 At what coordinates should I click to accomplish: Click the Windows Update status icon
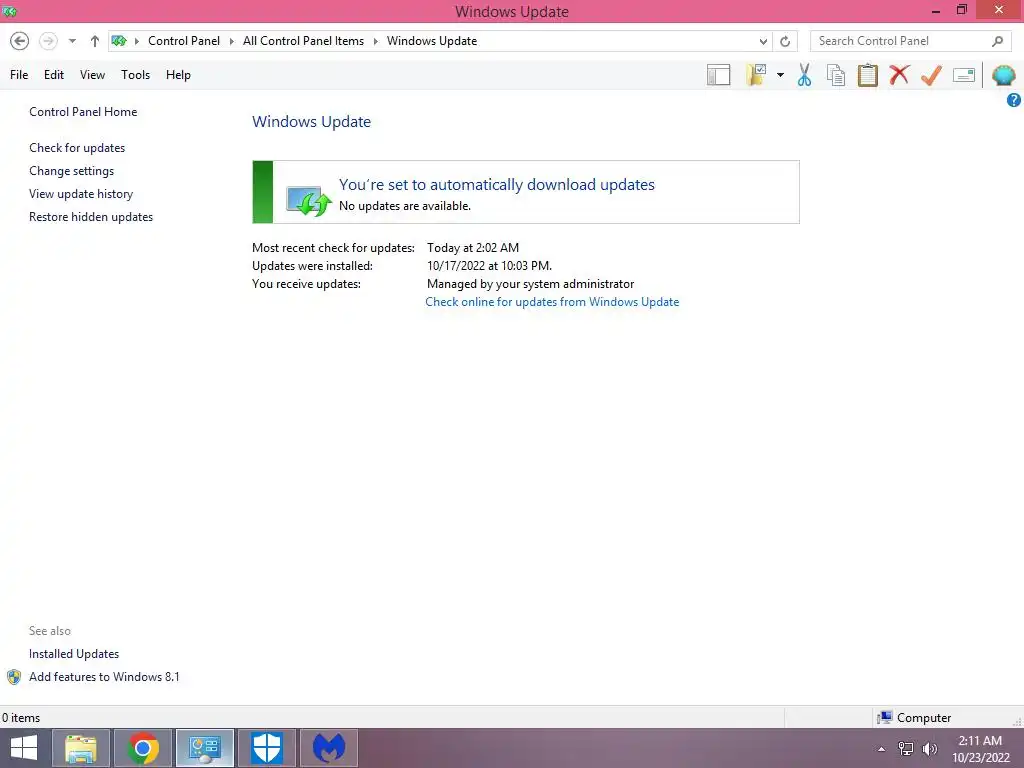point(308,201)
